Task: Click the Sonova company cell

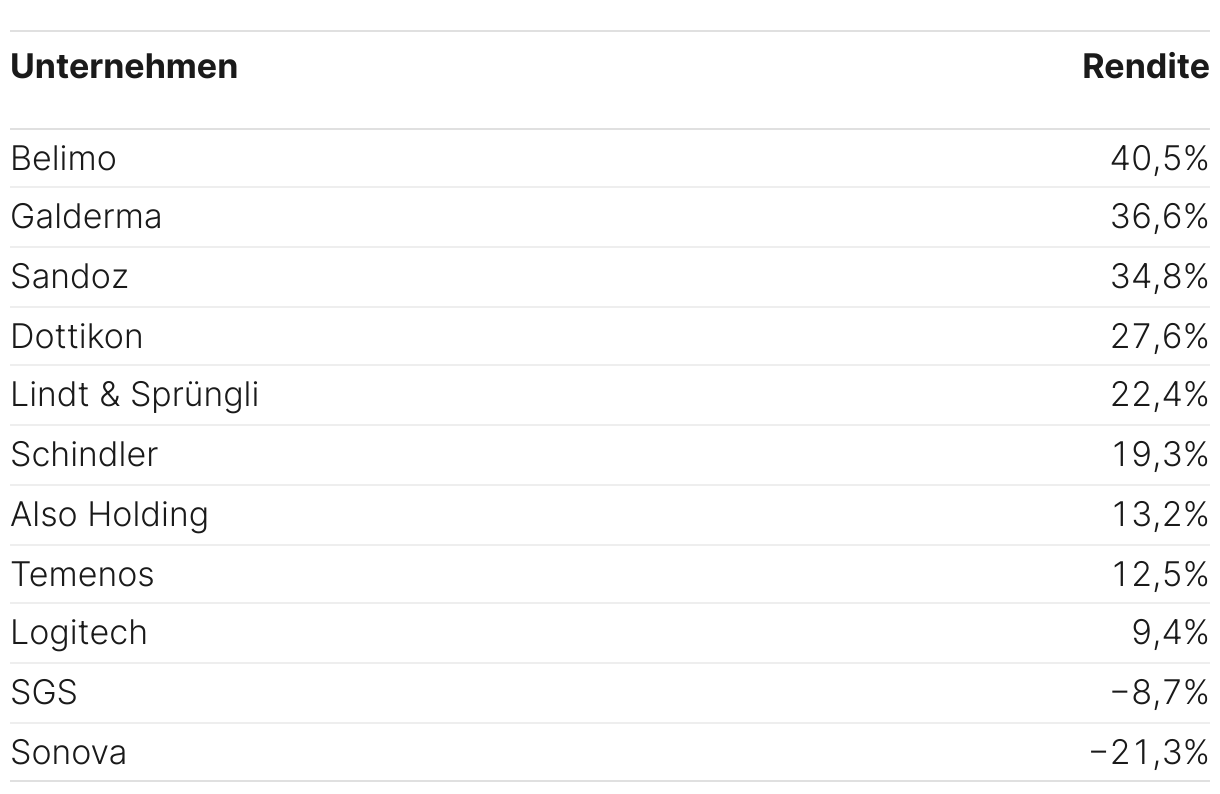Action: (69, 752)
